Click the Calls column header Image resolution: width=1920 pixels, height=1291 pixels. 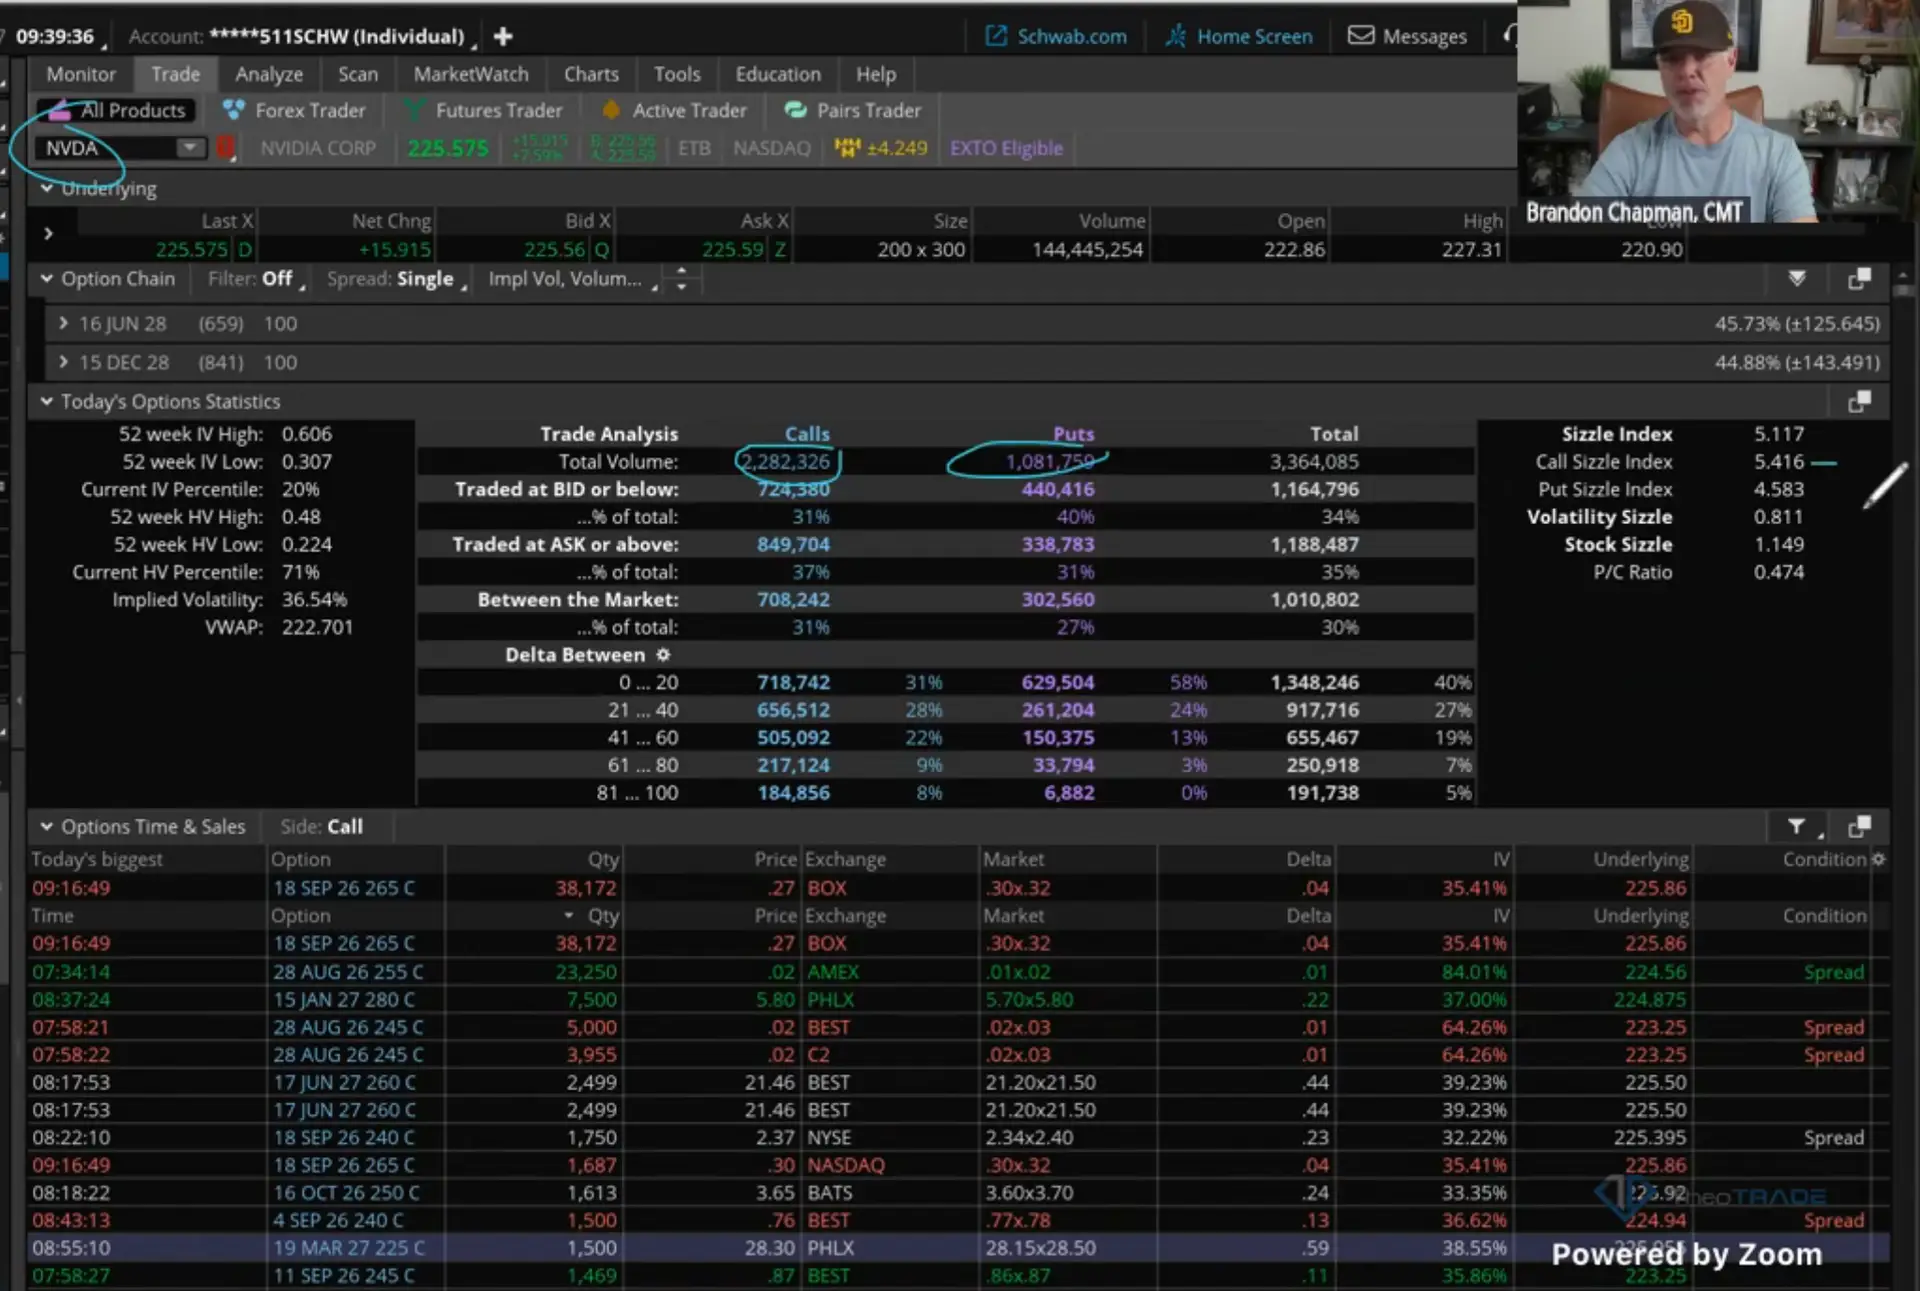807,434
